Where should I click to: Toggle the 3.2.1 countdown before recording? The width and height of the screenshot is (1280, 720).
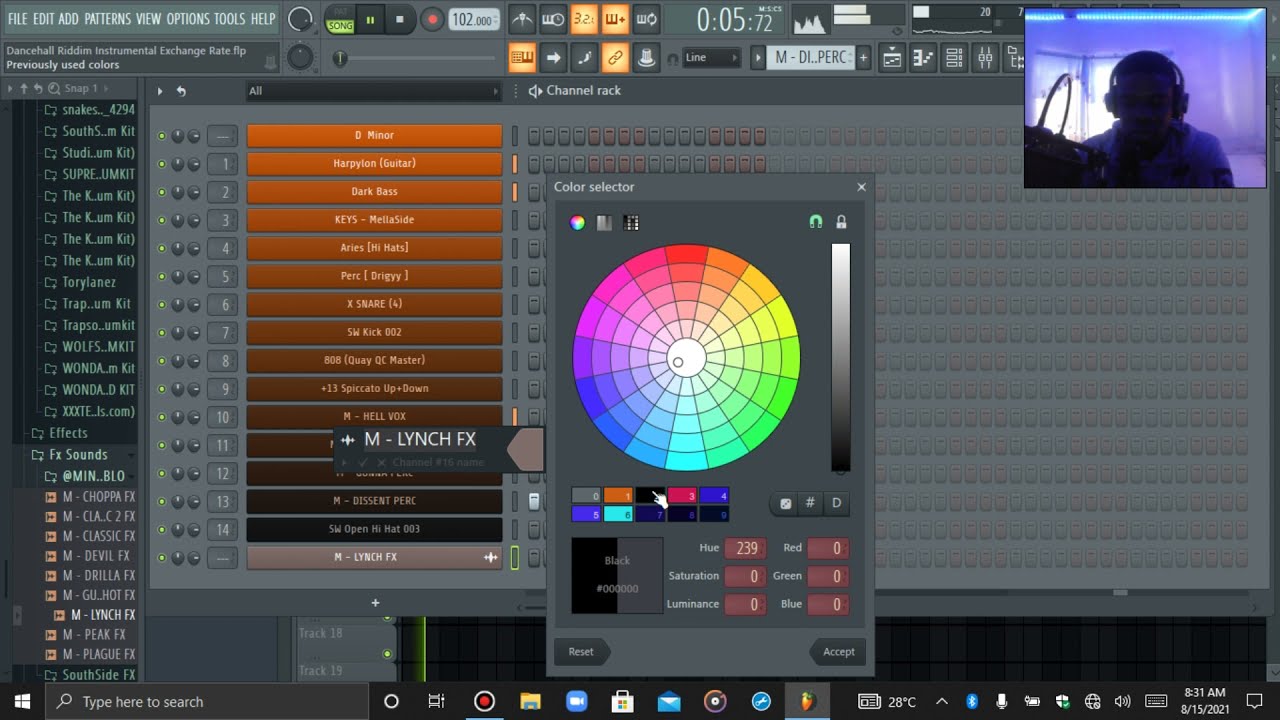(x=584, y=19)
